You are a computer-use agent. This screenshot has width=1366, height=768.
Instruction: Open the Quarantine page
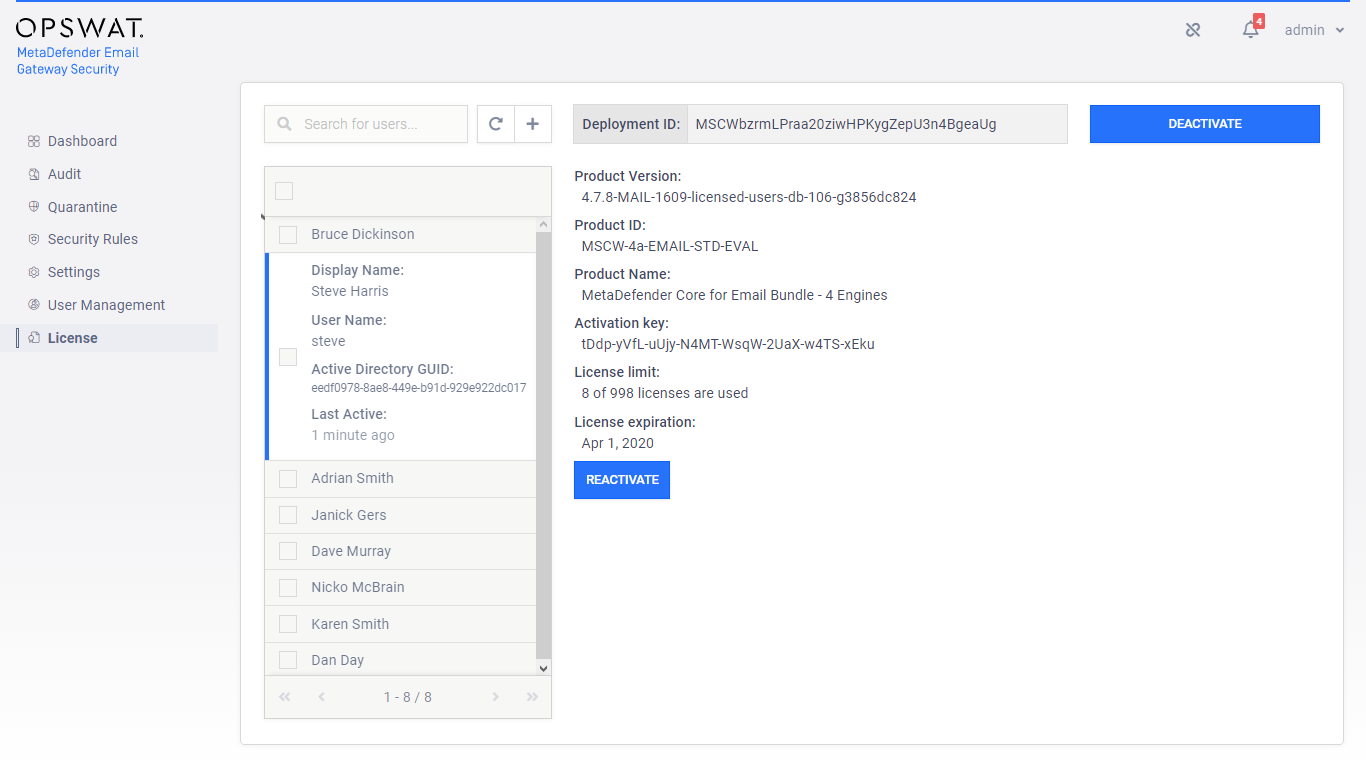[82, 207]
